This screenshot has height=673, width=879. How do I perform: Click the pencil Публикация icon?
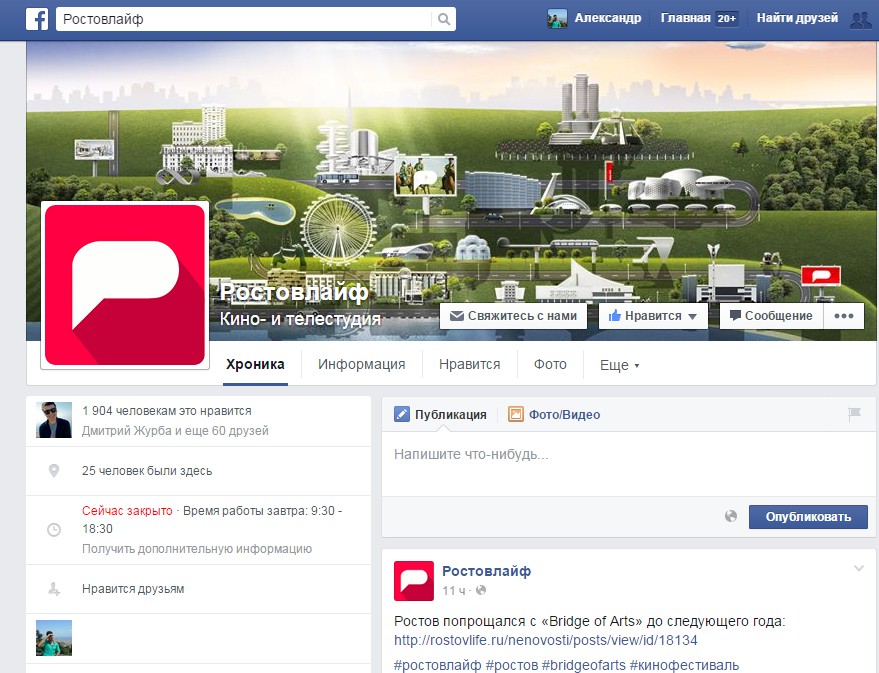click(401, 414)
